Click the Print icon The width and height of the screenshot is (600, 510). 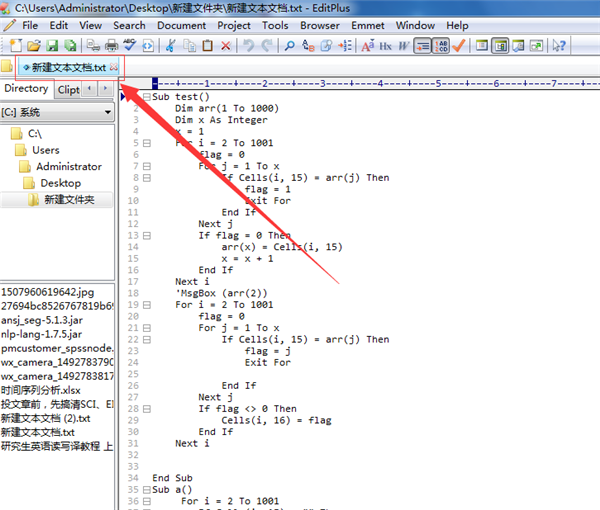(x=110, y=46)
